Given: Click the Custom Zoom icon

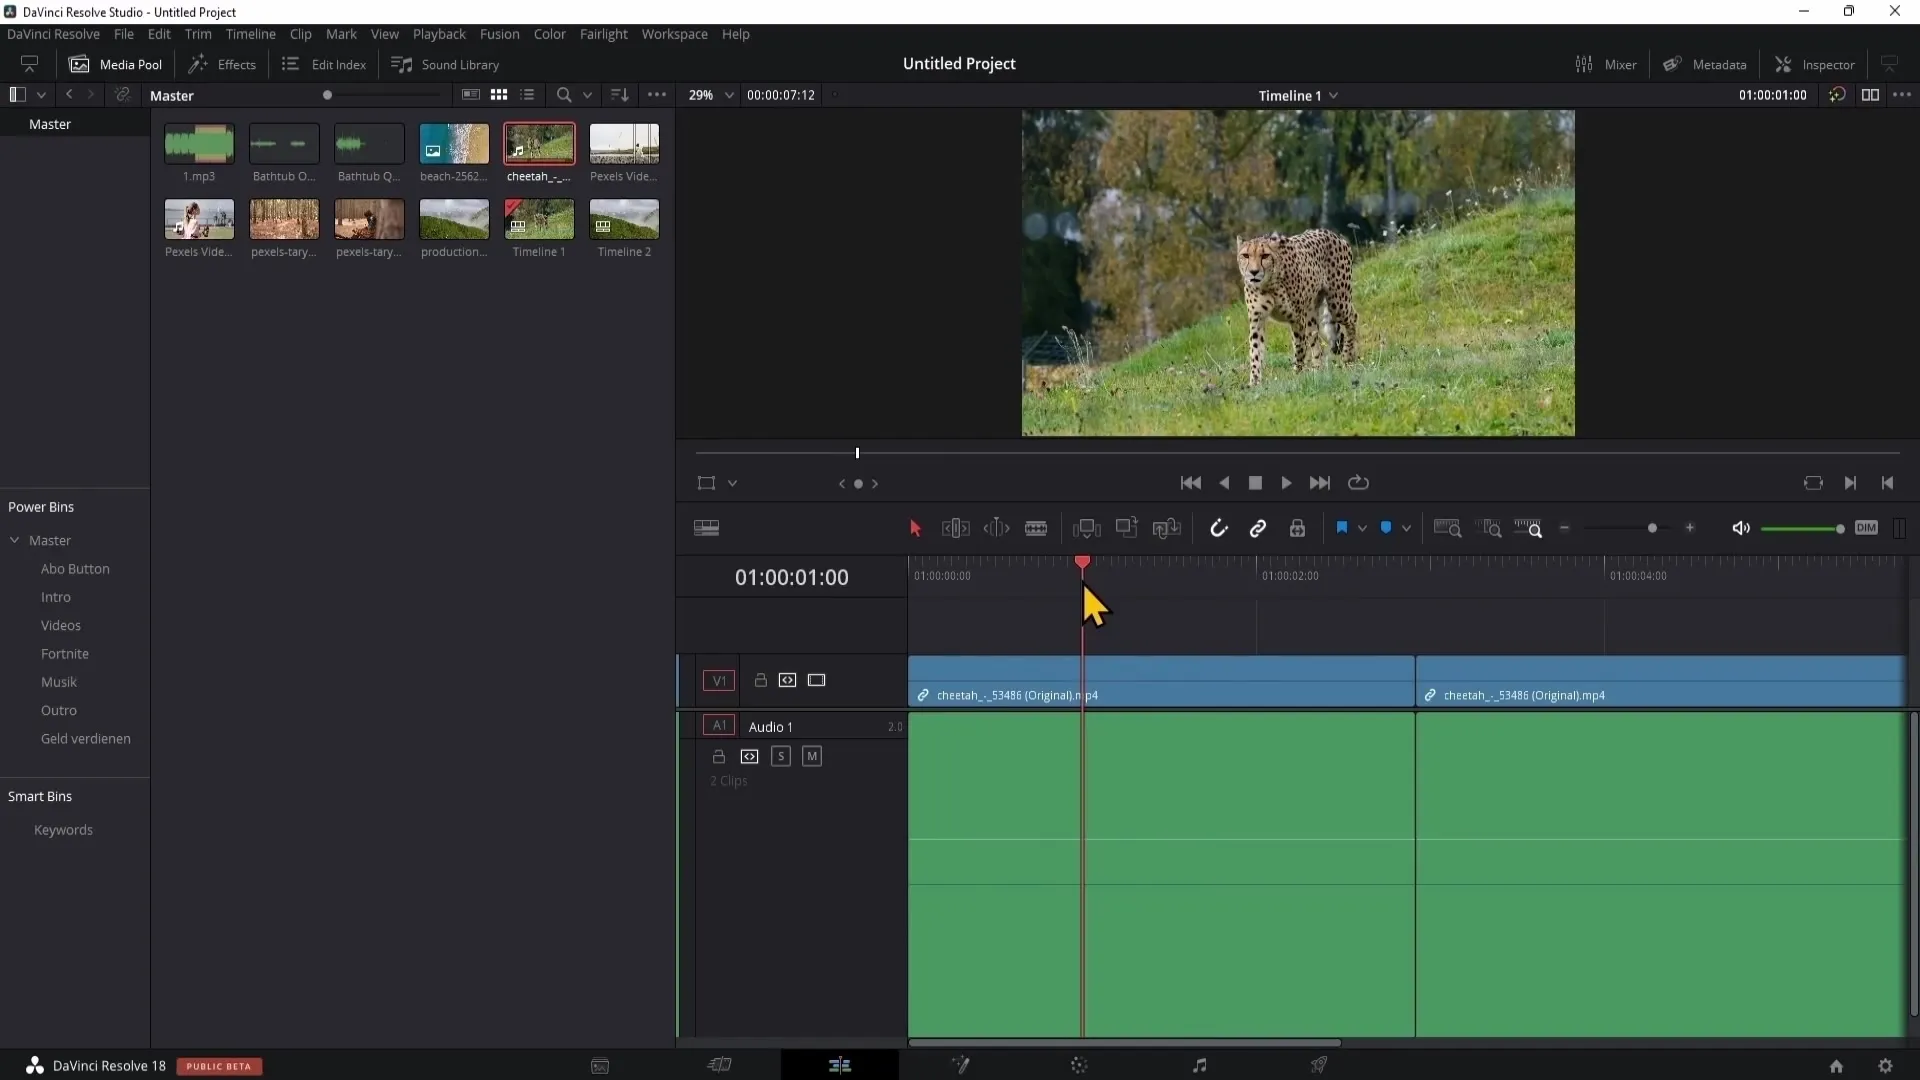Looking at the screenshot, I should click(x=1528, y=528).
